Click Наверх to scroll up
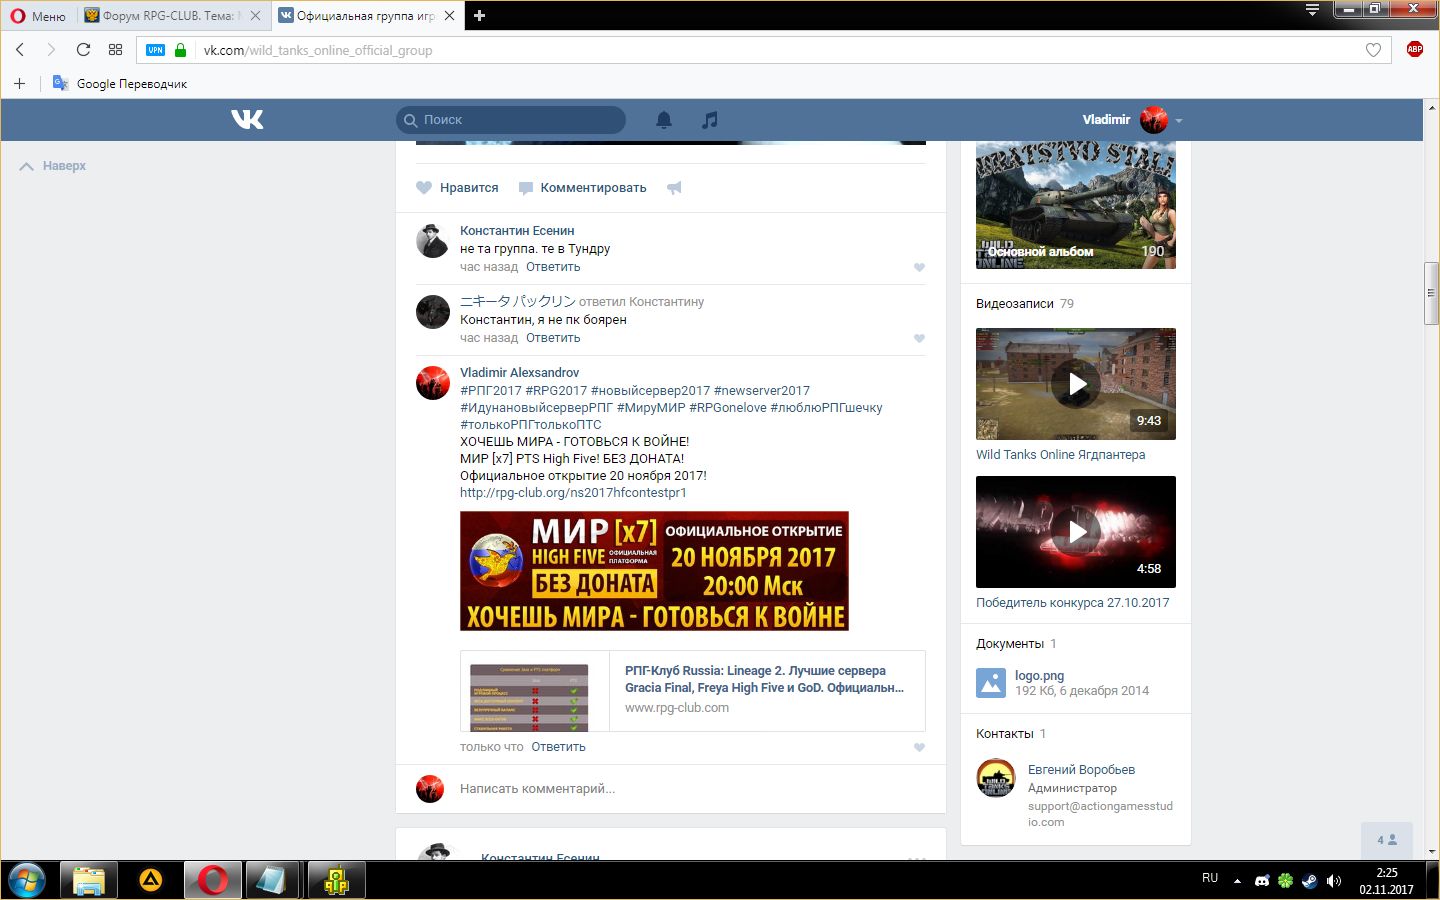Viewport: 1440px width, 900px height. pyautogui.click(x=54, y=166)
